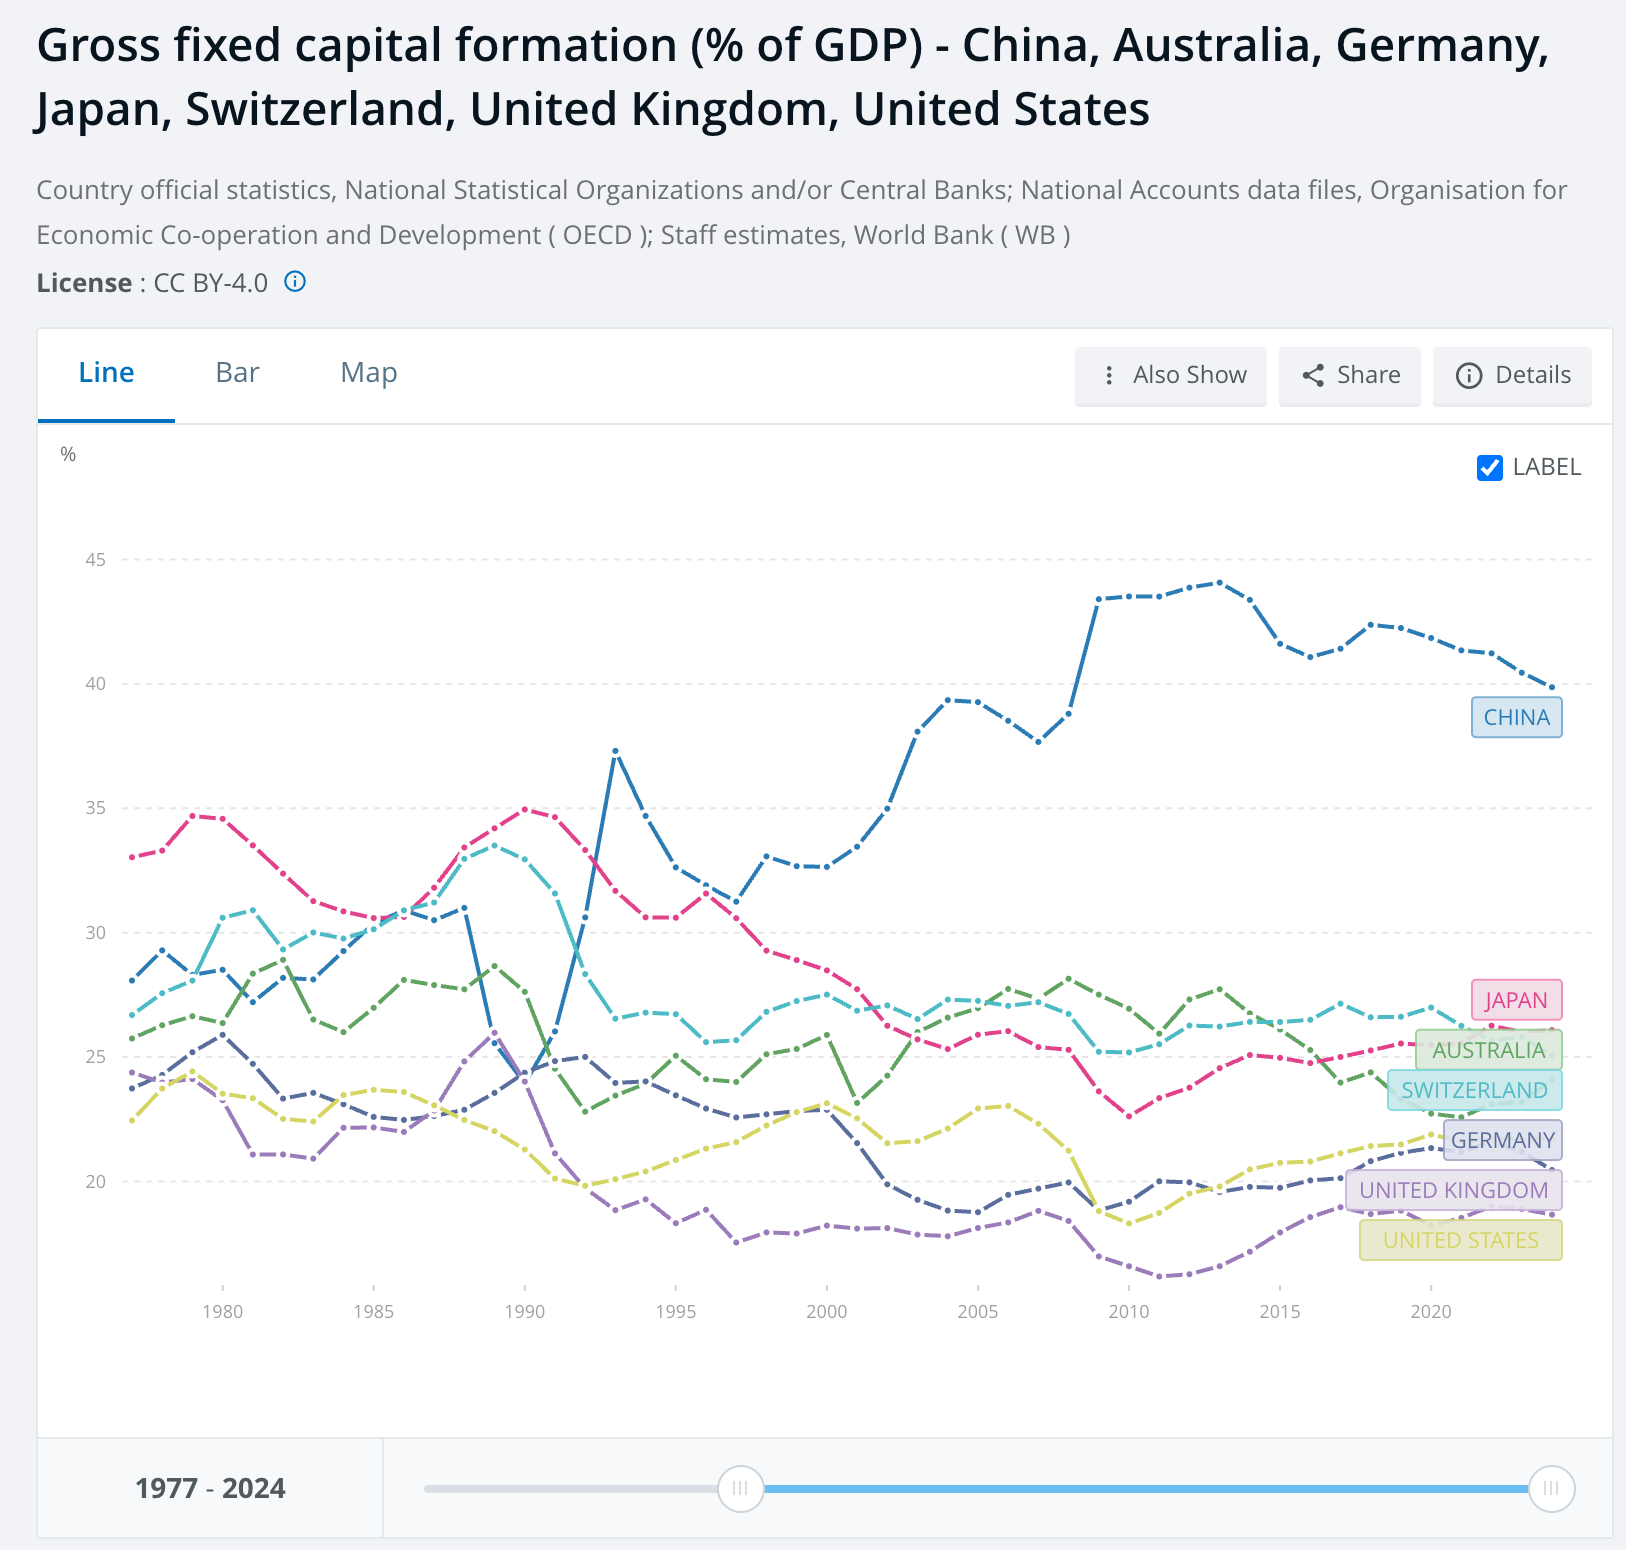Click the UNITED STATES series label
This screenshot has height=1550, width=1626.
coord(1461,1240)
